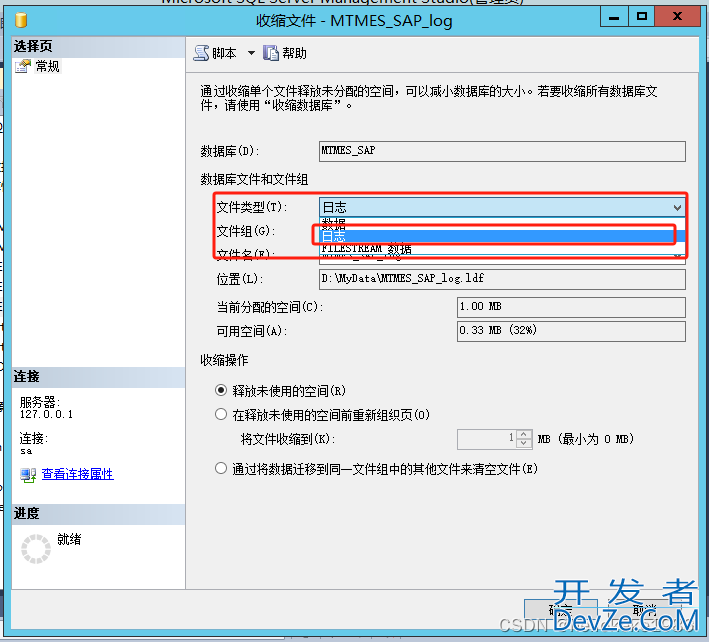Viewport: 709px width, 642px height.
Task: Click the 可用空间 value 0.33 MB (32%)
Action: [x=571, y=331]
